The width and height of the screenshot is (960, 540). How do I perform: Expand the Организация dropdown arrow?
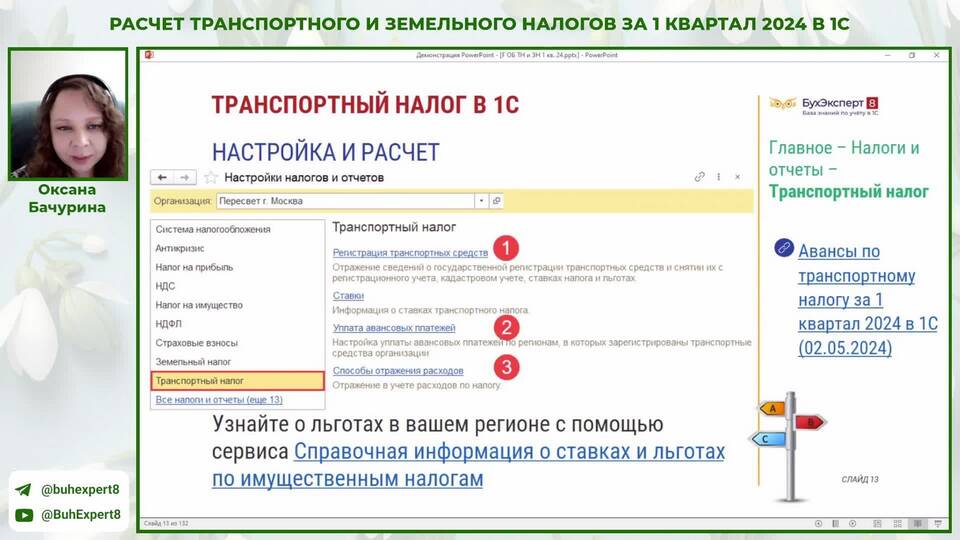pyautogui.click(x=481, y=201)
